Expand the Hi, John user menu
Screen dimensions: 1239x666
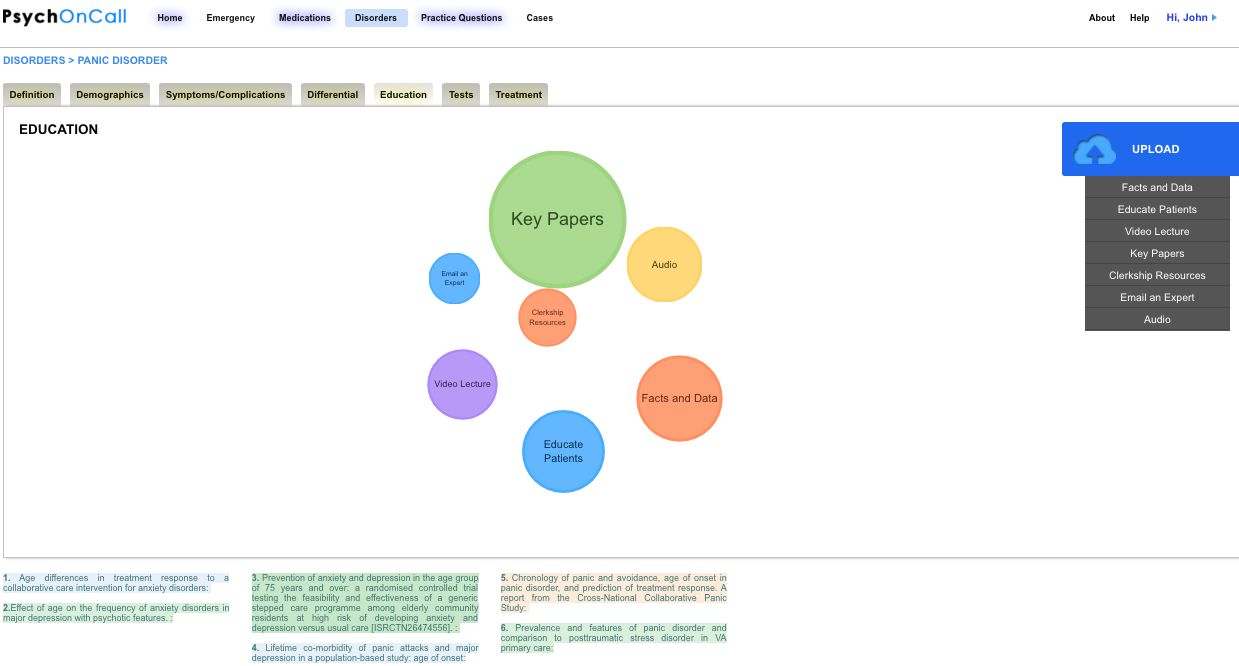pos(1191,18)
